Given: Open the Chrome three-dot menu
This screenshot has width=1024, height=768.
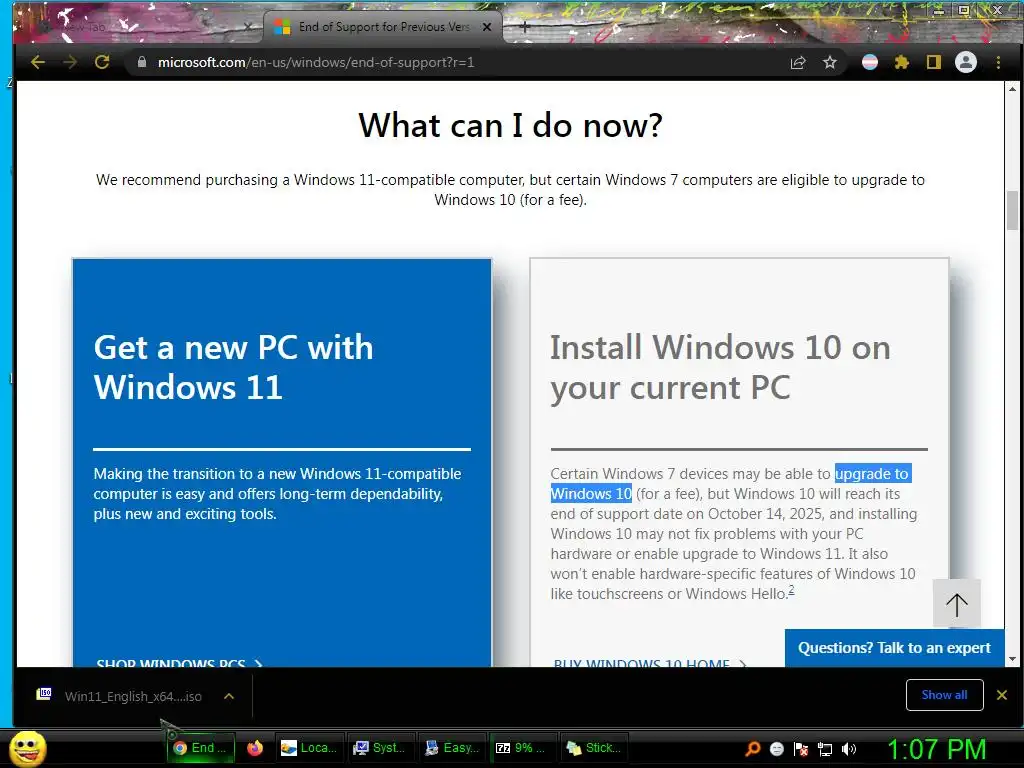Looking at the screenshot, I should pyautogui.click(x=998, y=63).
